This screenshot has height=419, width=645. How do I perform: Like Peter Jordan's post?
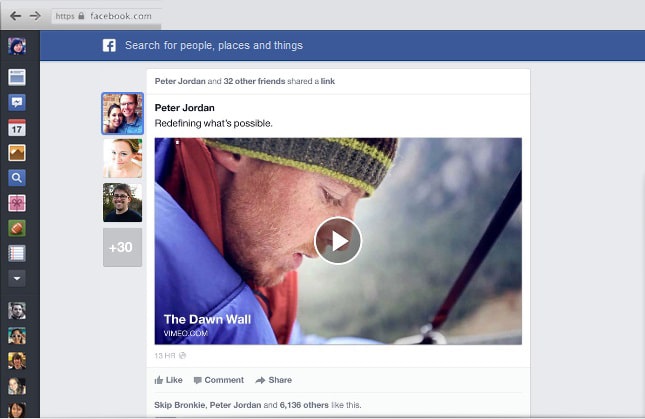click(x=168, y=380)
